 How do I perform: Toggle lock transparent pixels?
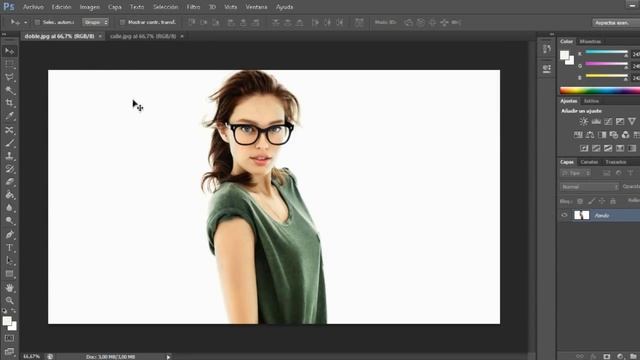point(580,201)
